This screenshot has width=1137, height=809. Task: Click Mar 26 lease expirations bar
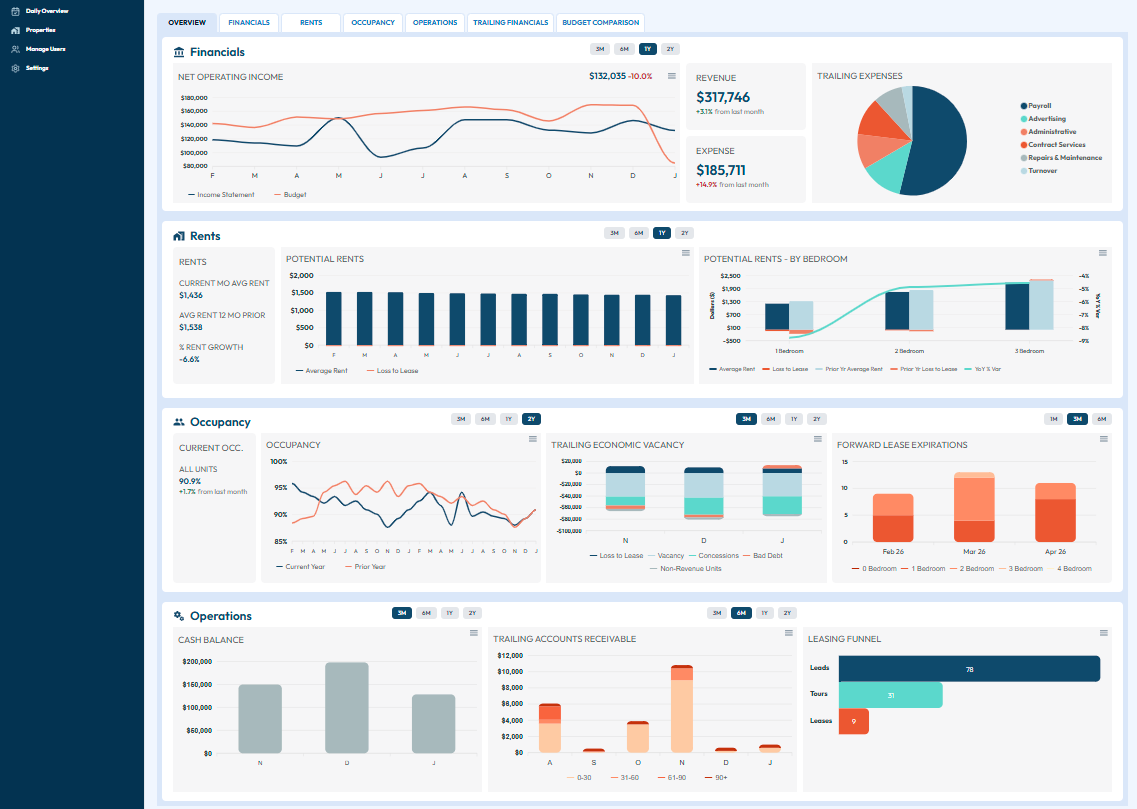(x=974, y=507)
